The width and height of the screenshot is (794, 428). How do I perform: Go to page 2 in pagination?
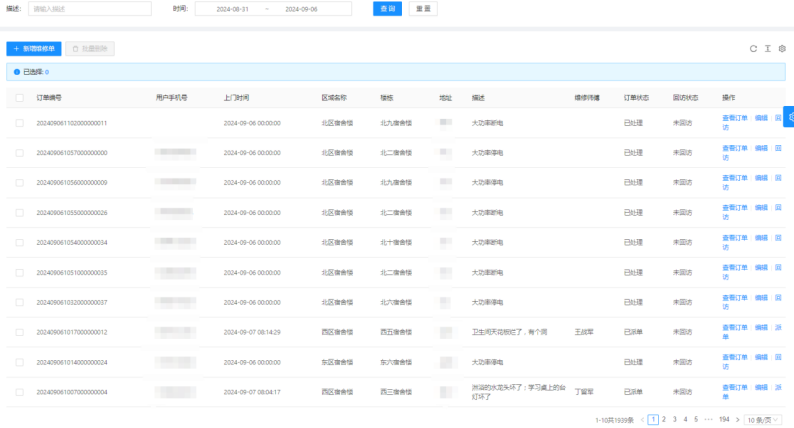click(x=664, y=419)
